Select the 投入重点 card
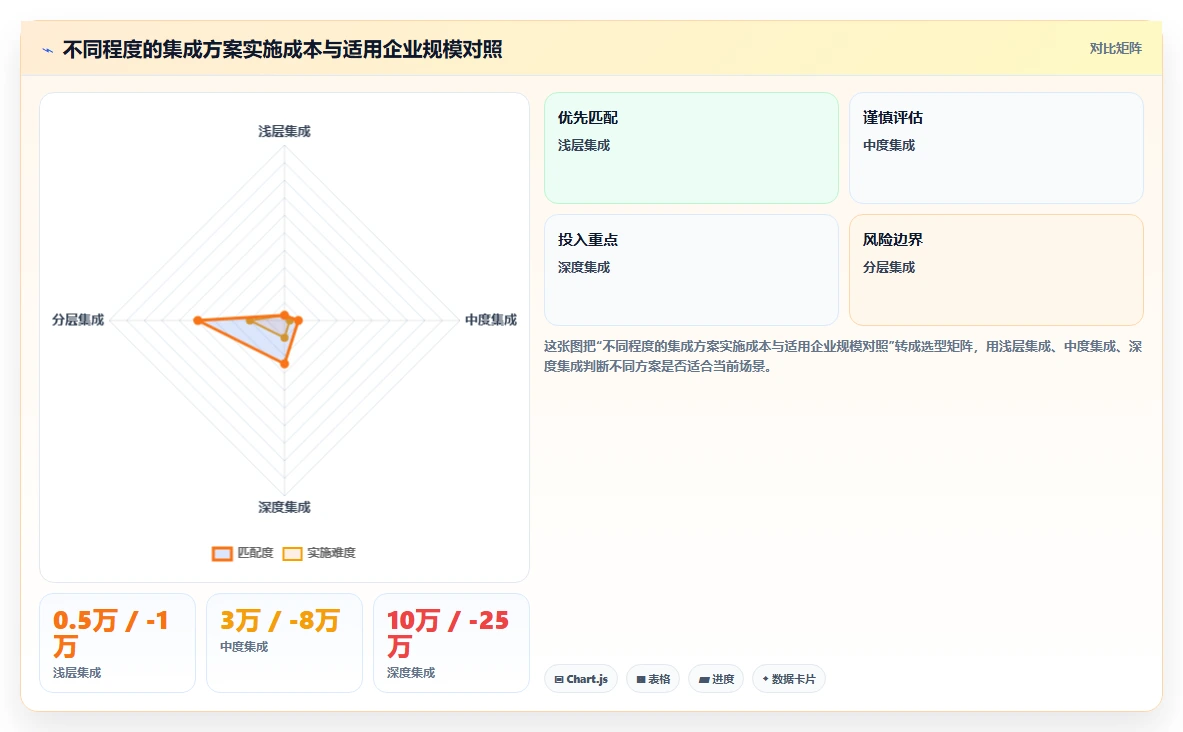 point(691,270)
